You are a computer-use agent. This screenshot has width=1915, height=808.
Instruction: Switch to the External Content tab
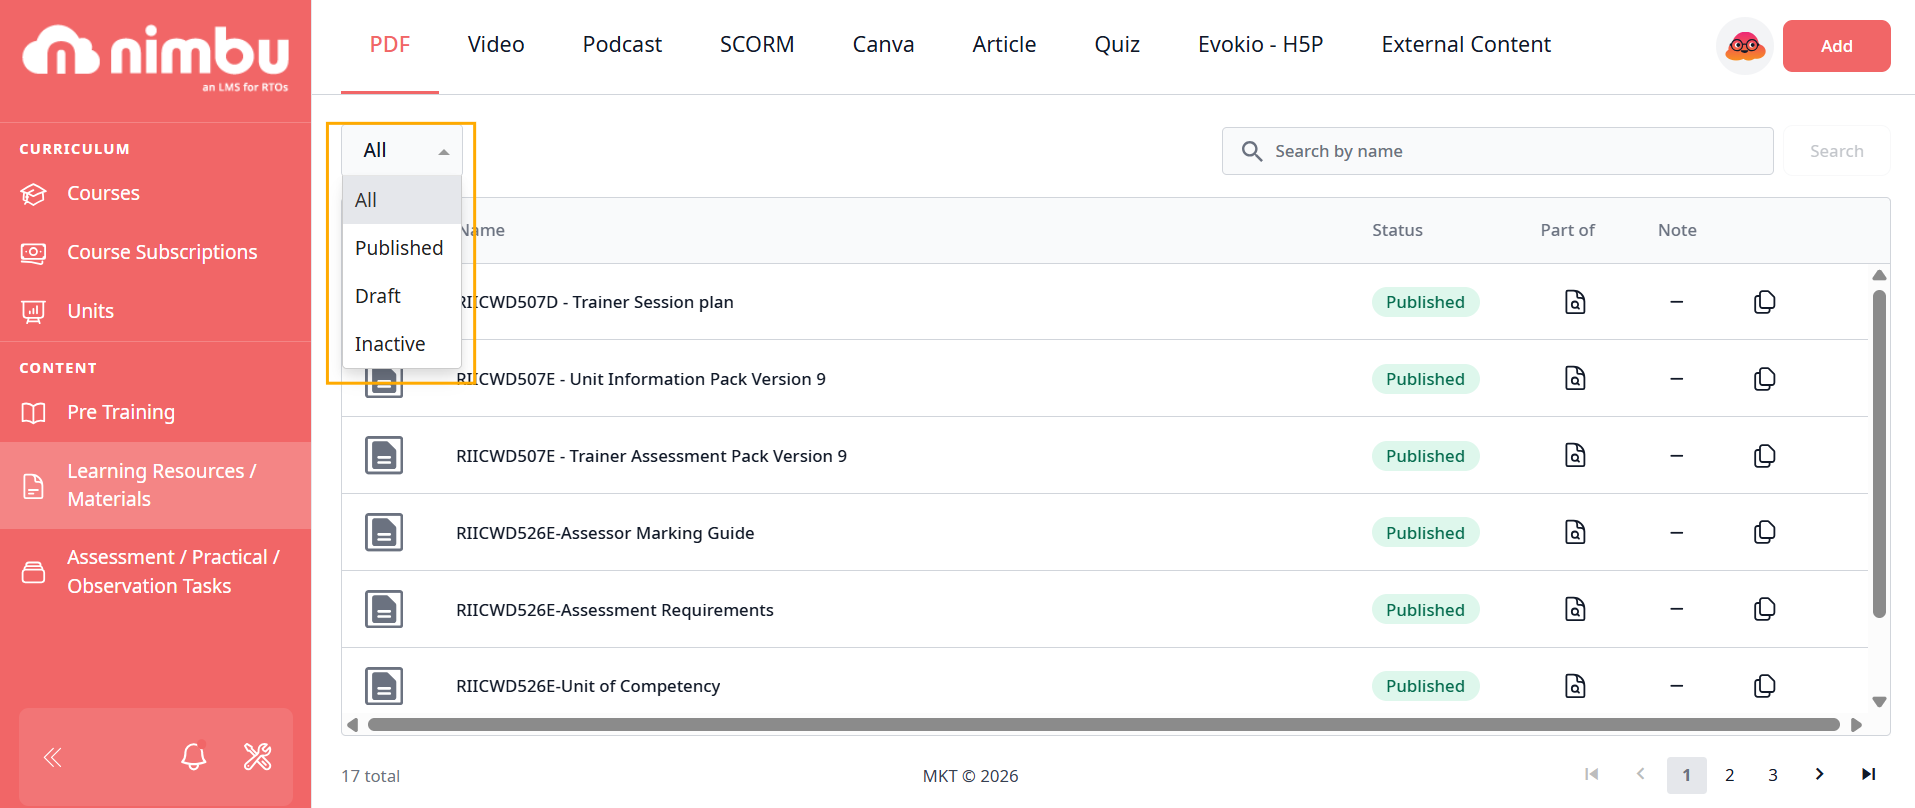point(1466,45)
